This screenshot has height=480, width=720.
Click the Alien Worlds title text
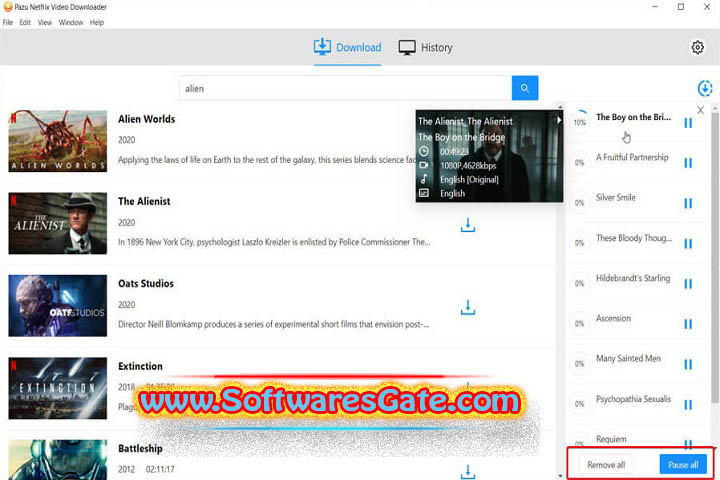point(146,119)
